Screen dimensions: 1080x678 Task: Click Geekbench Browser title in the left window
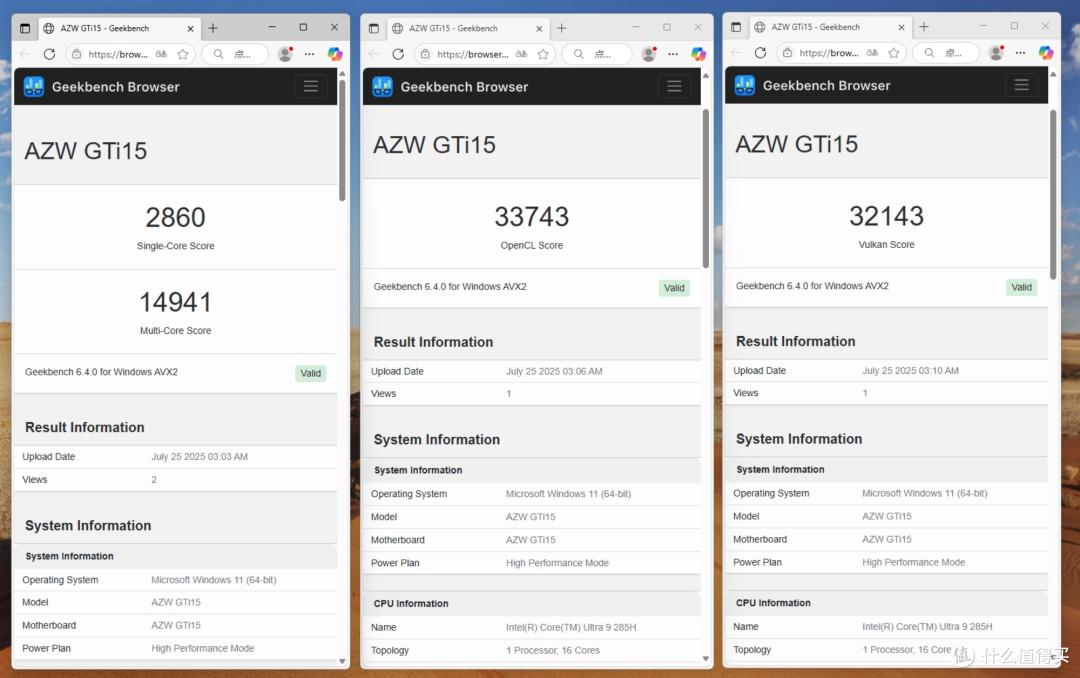coord(116,88)
